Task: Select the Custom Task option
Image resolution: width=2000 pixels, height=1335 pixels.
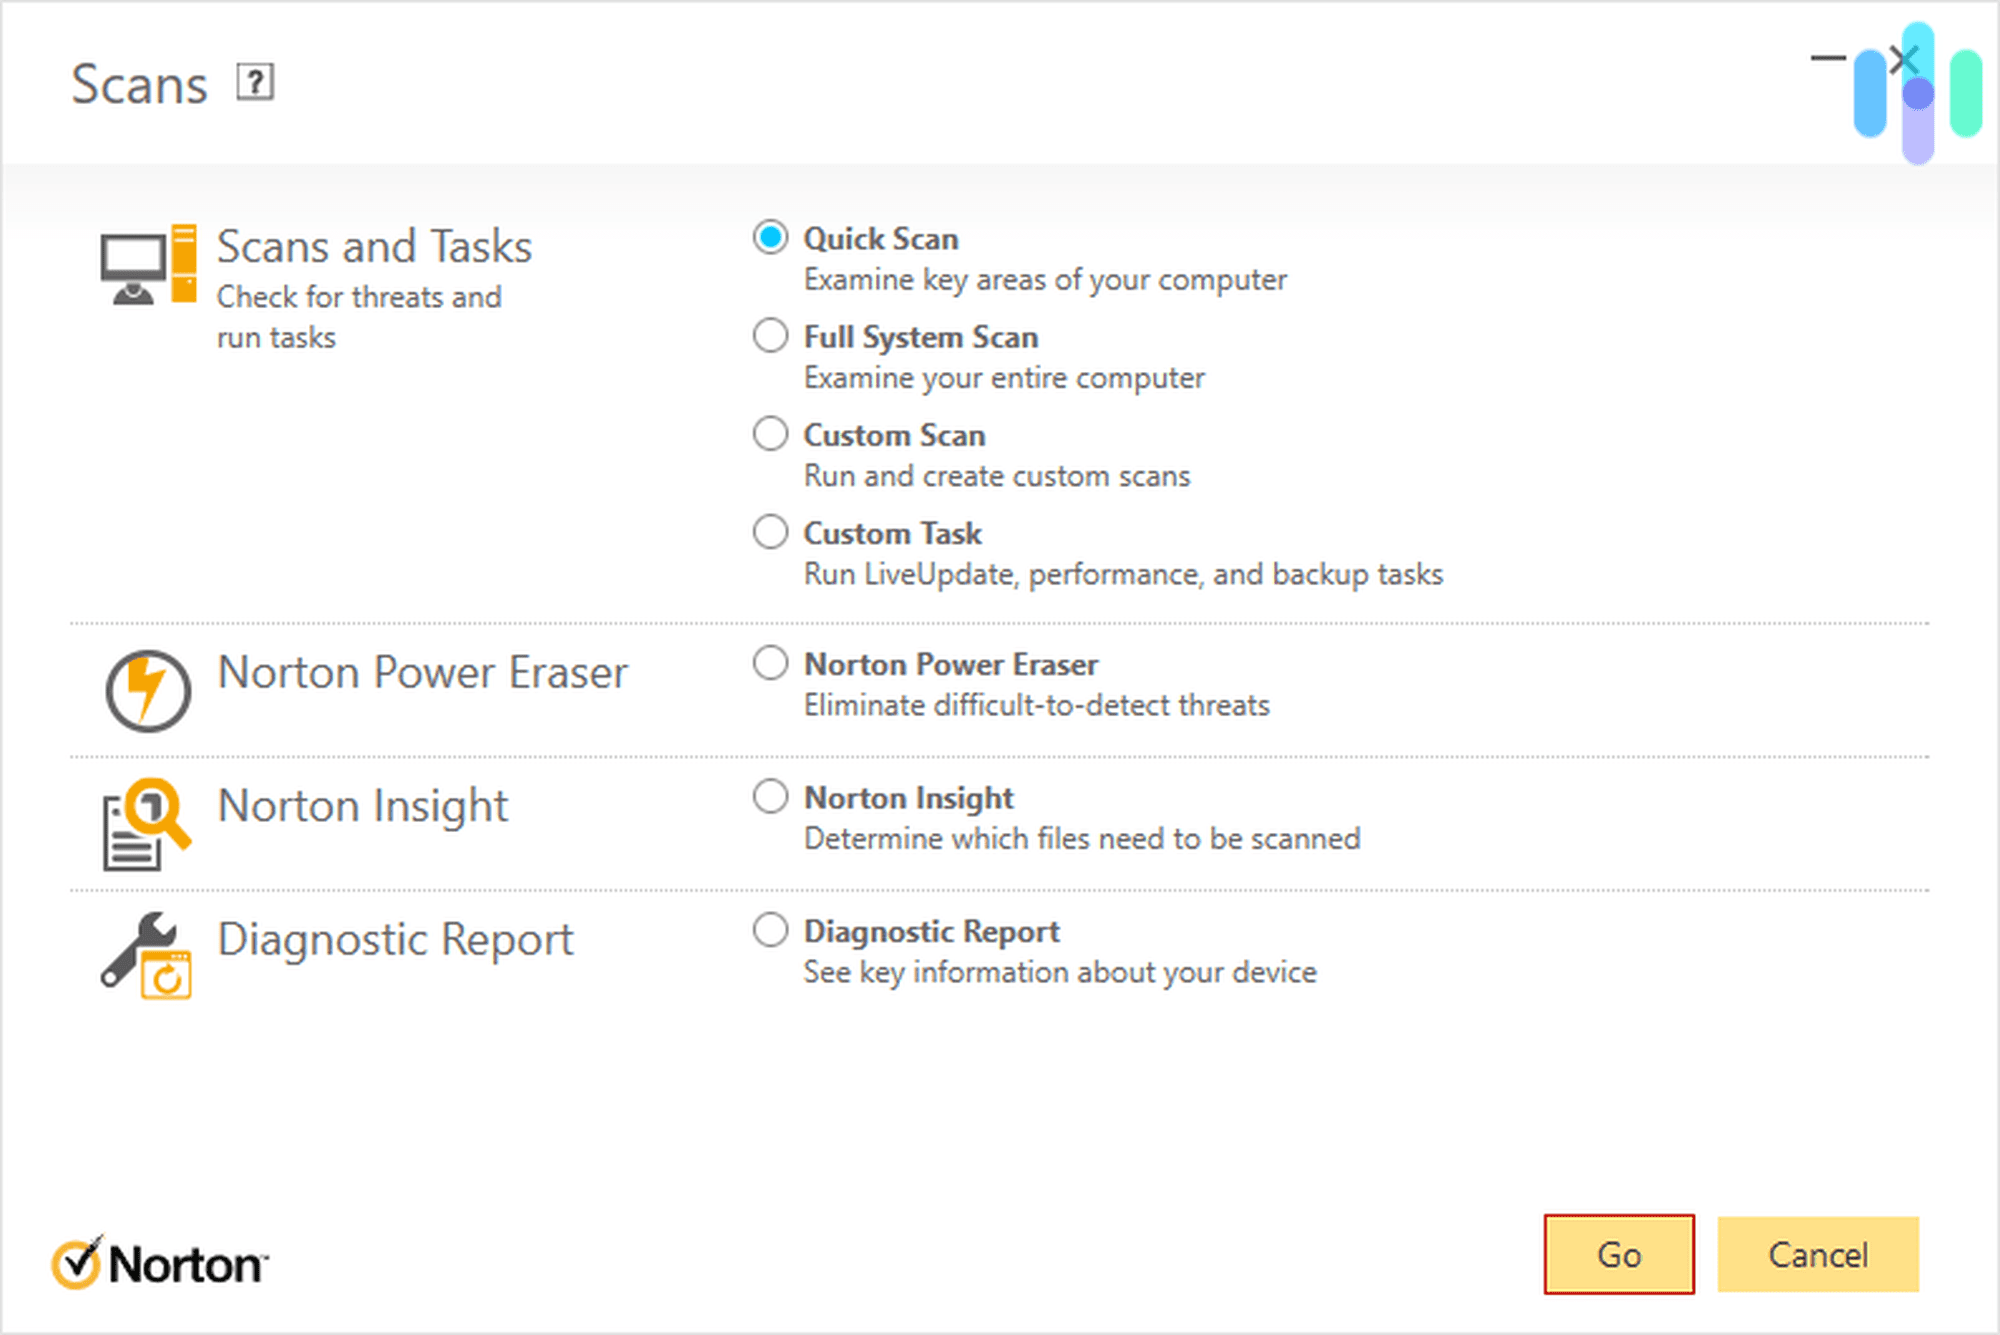Action: tap(769, 531)
